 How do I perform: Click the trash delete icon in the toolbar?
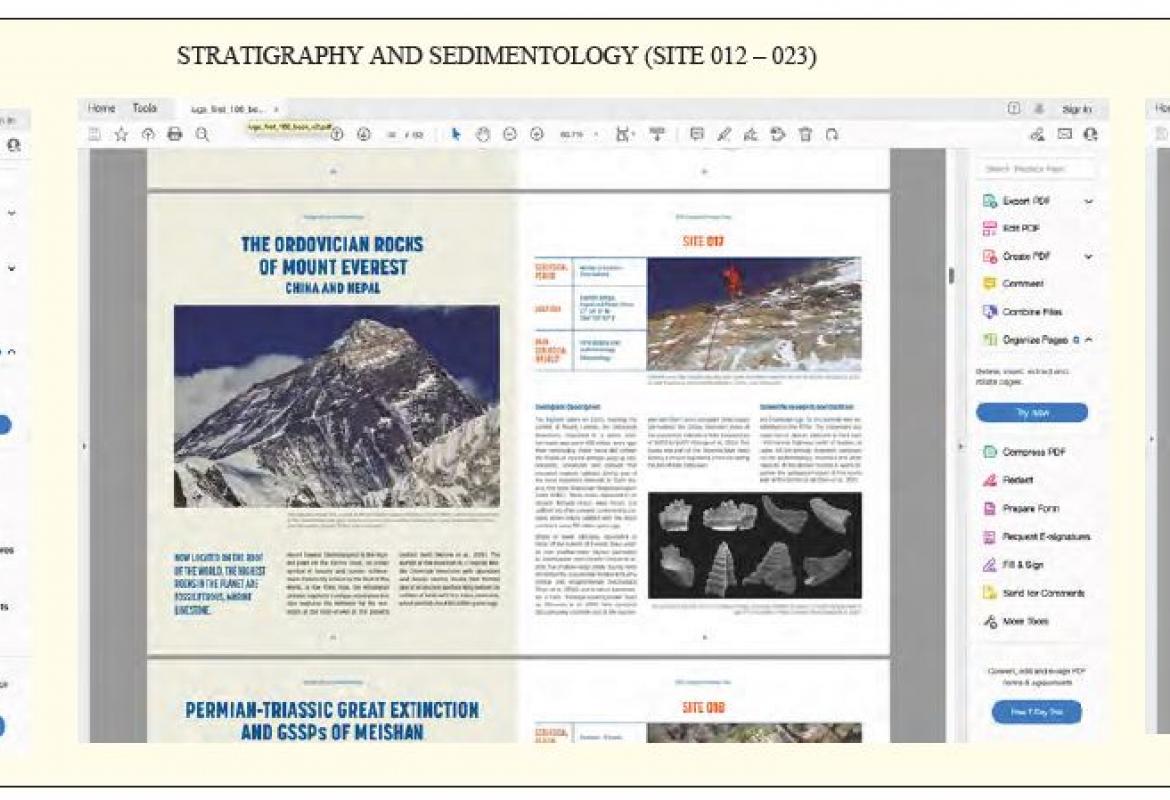point(804,135)
